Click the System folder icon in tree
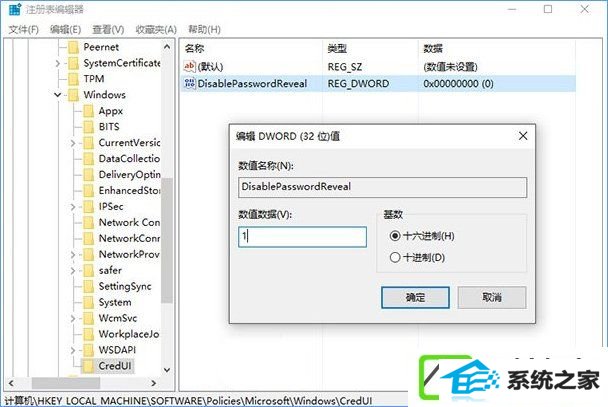Image resolution: width=608 pixels, height=407 pixels. (88, 302)
